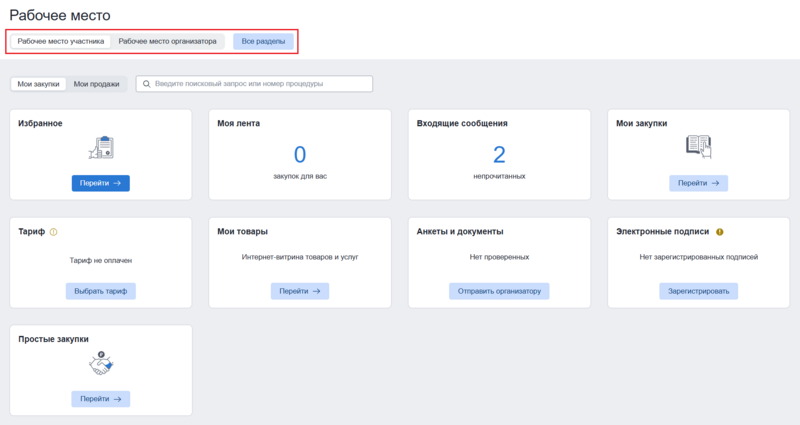Click the Избранное document icon

pyautogui.click(x=100, y=148)
